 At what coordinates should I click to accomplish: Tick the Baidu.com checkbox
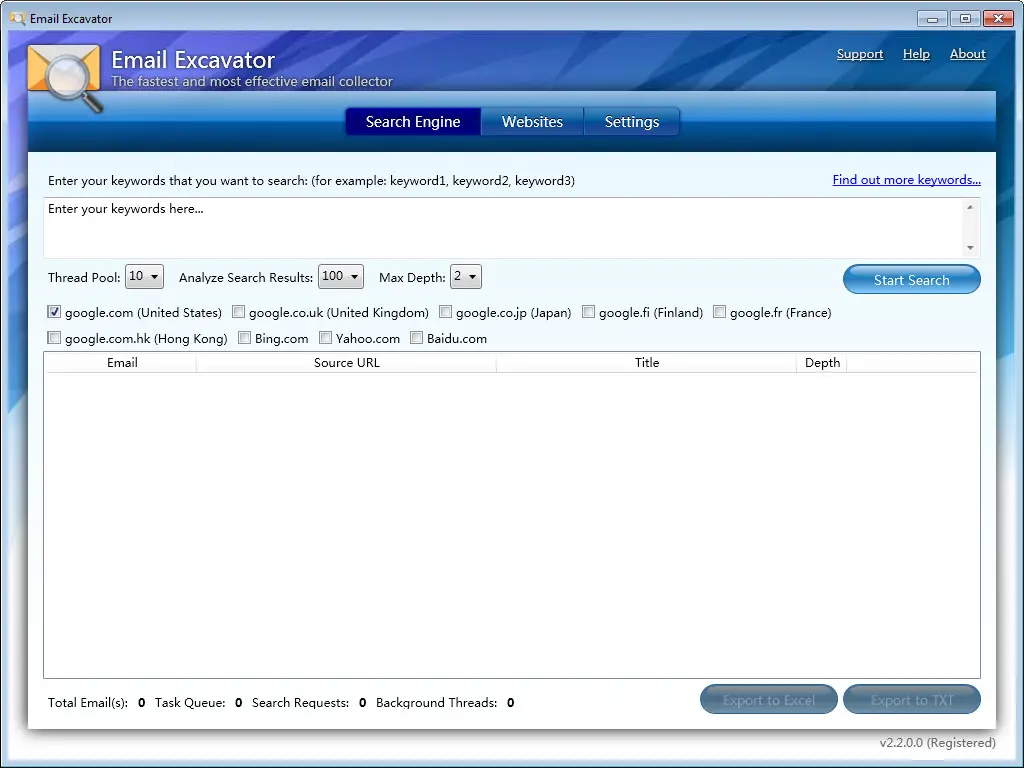(x=416, y=338)
